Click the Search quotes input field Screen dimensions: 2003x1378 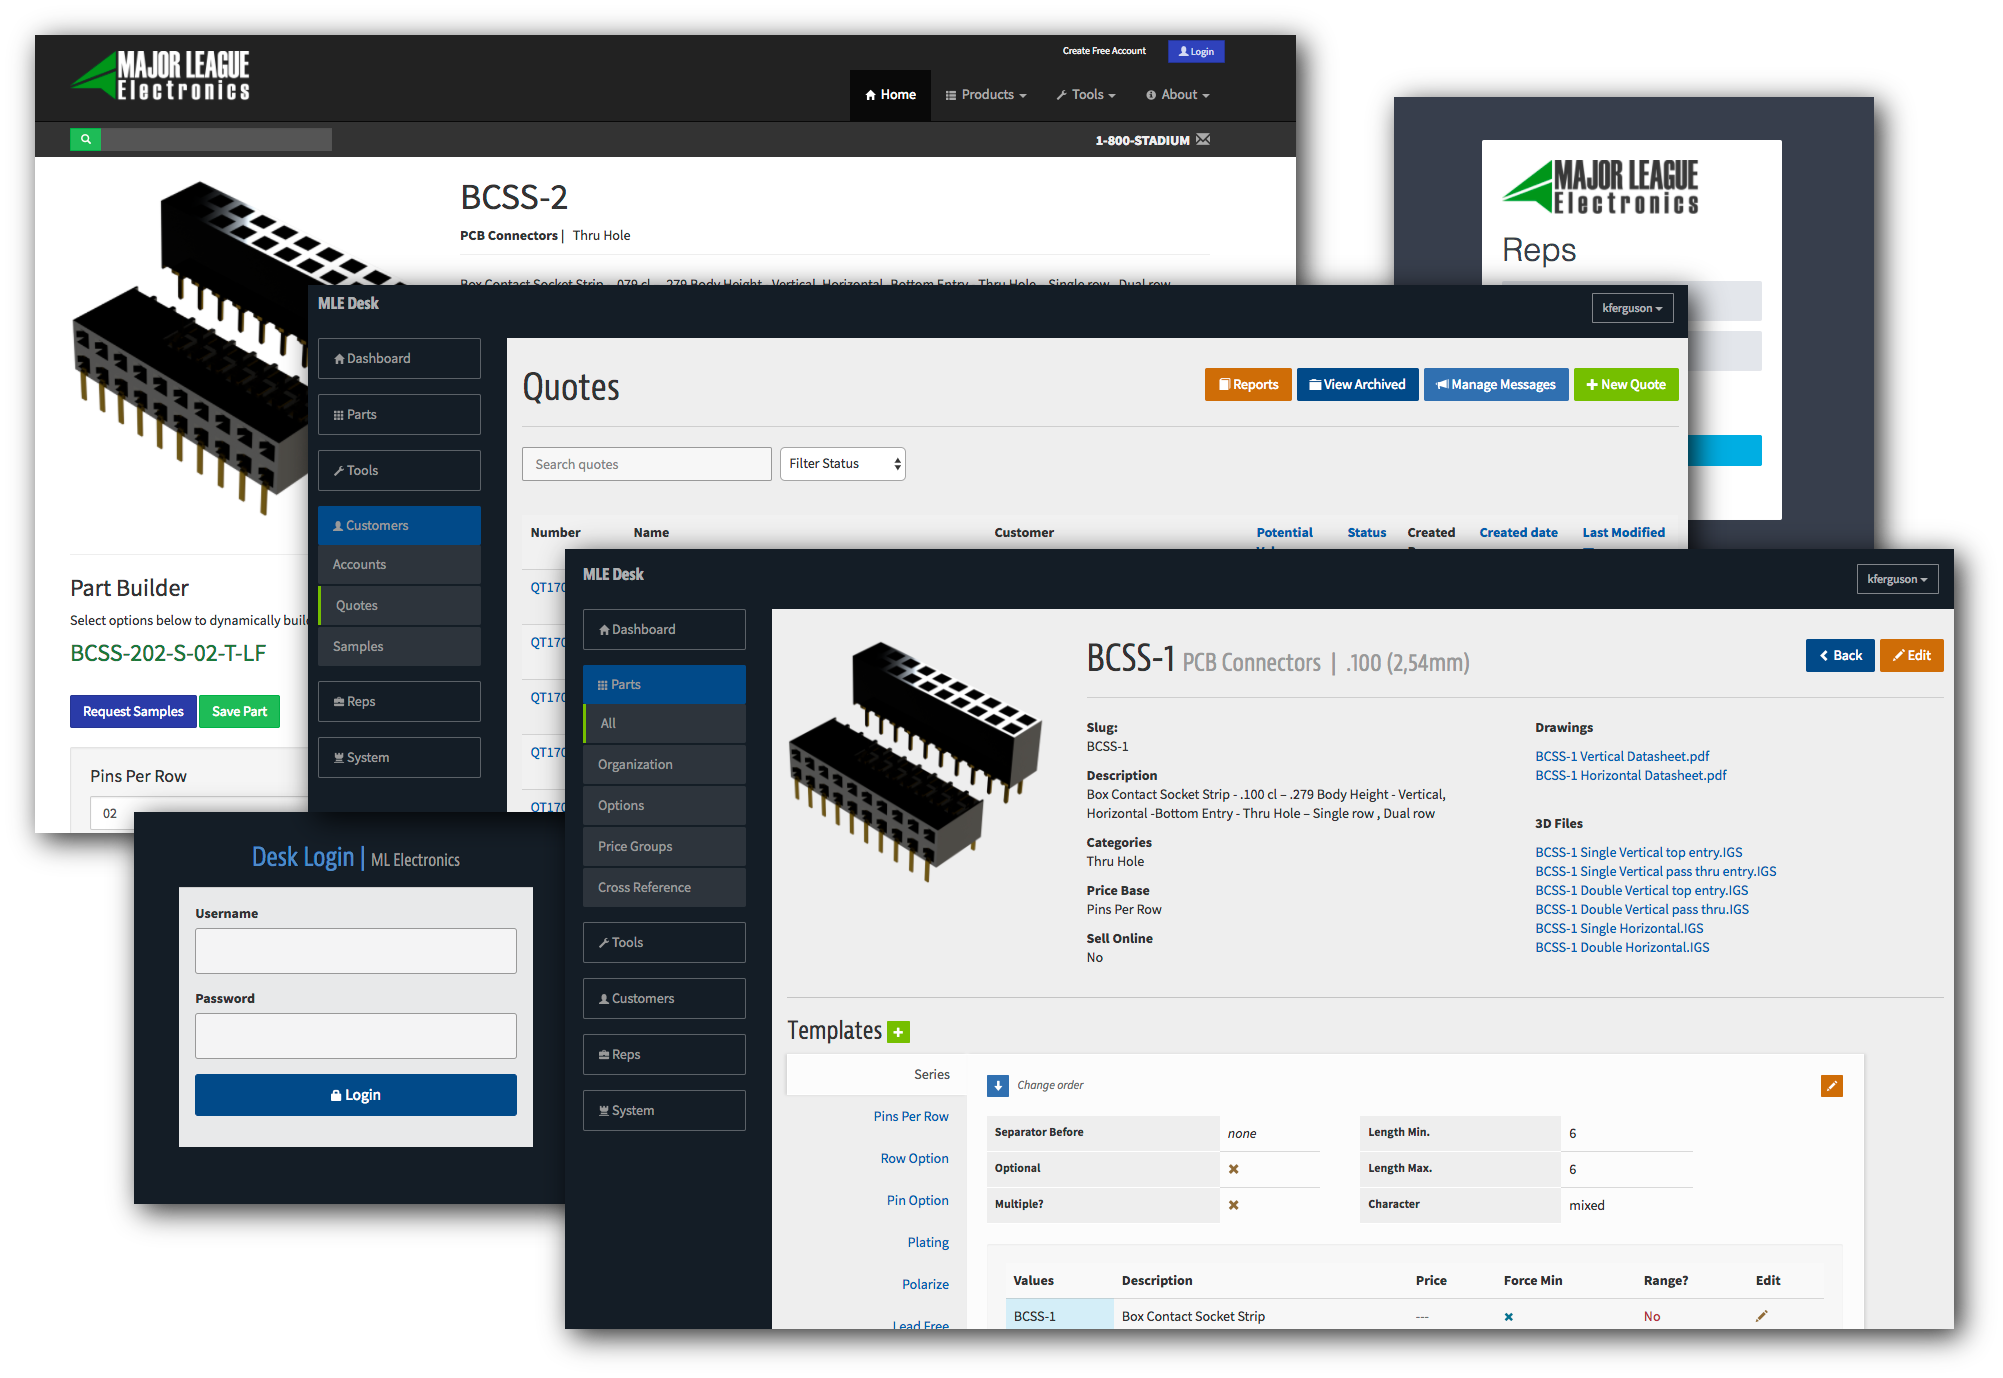click(x=646, y=464)
